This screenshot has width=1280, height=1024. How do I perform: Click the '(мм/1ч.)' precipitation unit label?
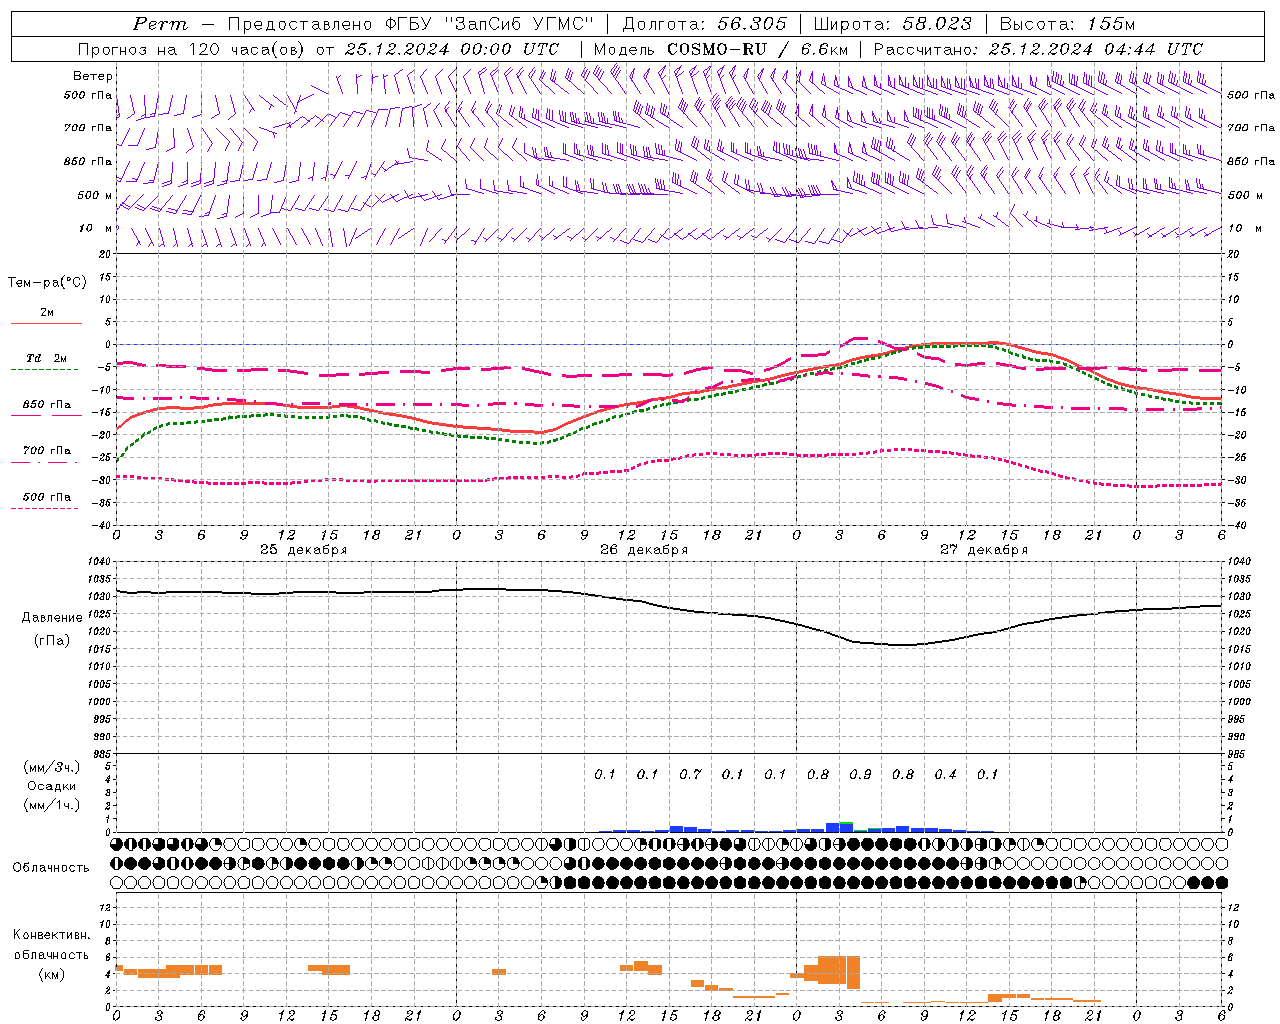click(52, 805)
